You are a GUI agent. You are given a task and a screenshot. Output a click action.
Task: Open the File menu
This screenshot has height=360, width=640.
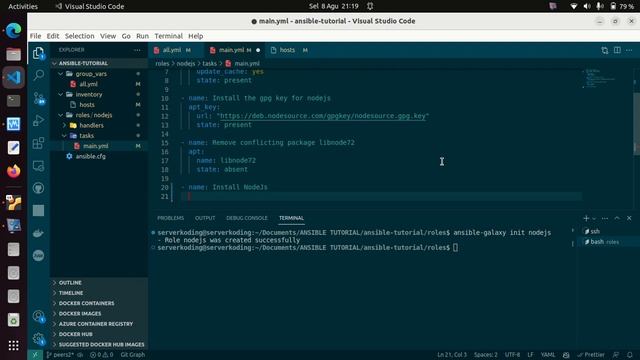point(36,36)
